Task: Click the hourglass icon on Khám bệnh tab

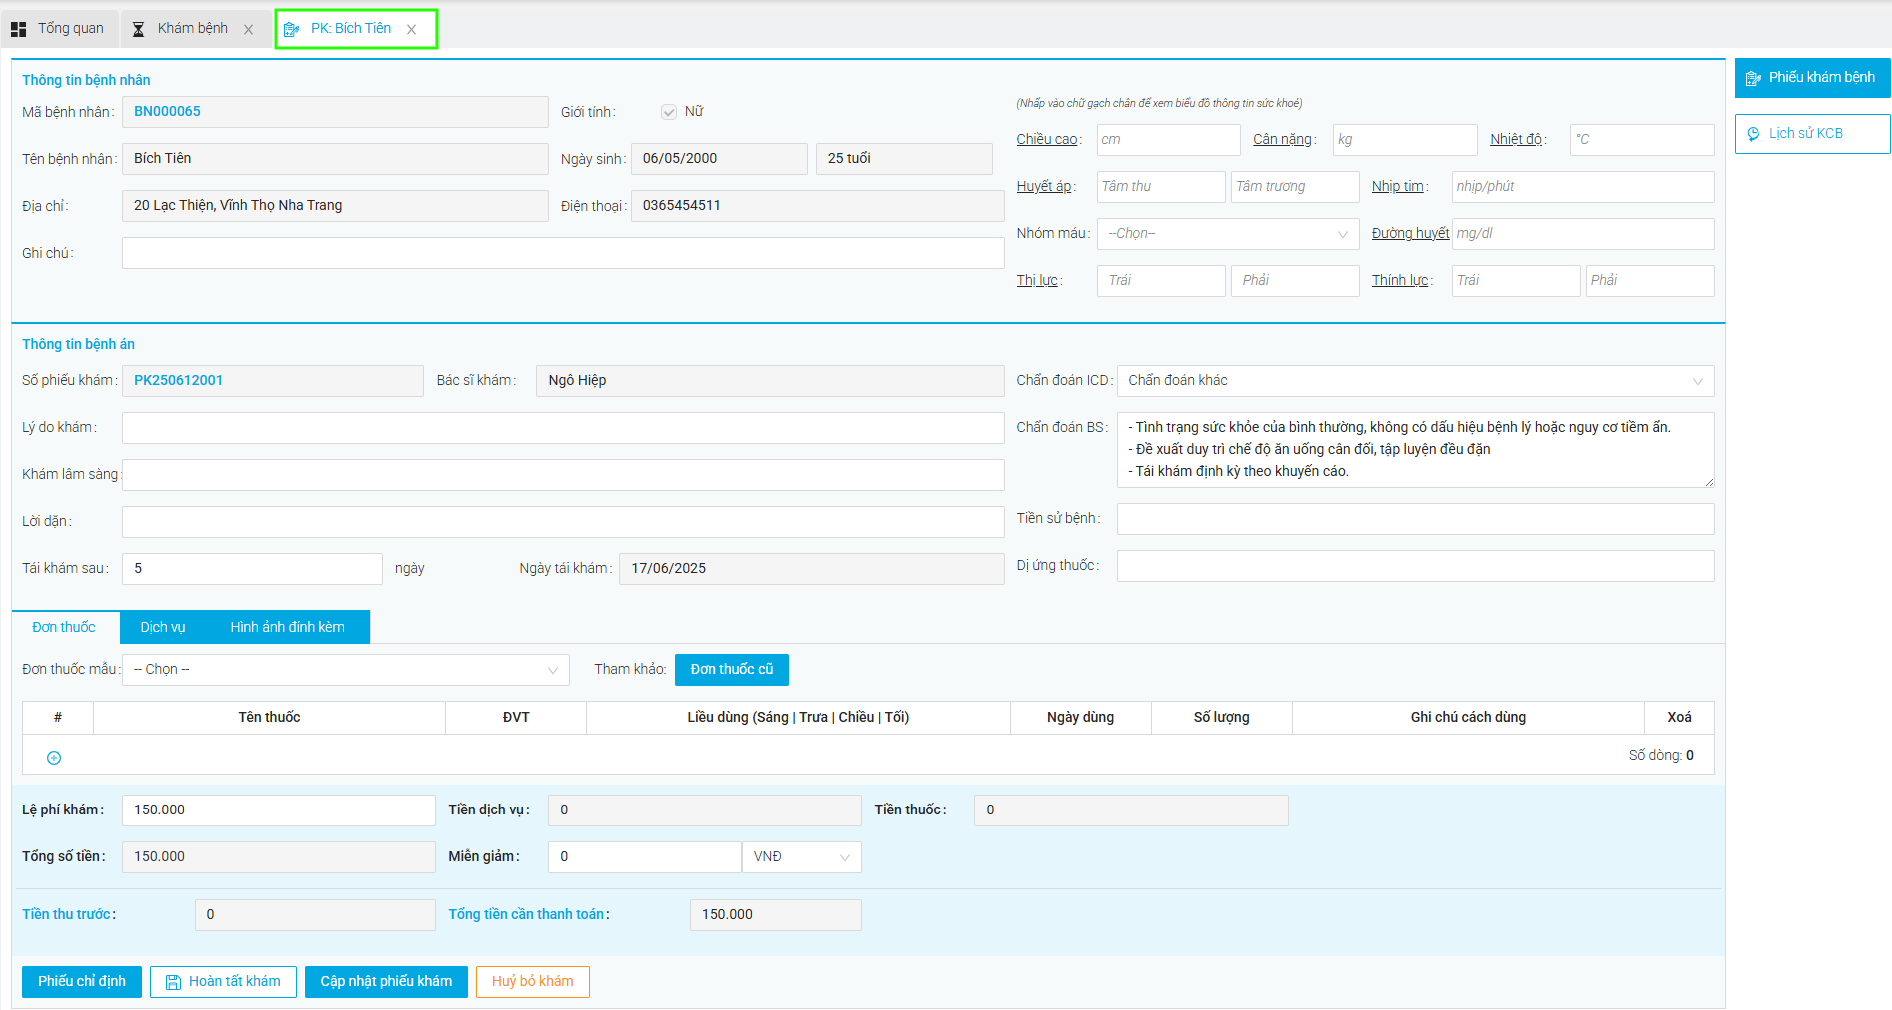Action: [x=139, y=29]
